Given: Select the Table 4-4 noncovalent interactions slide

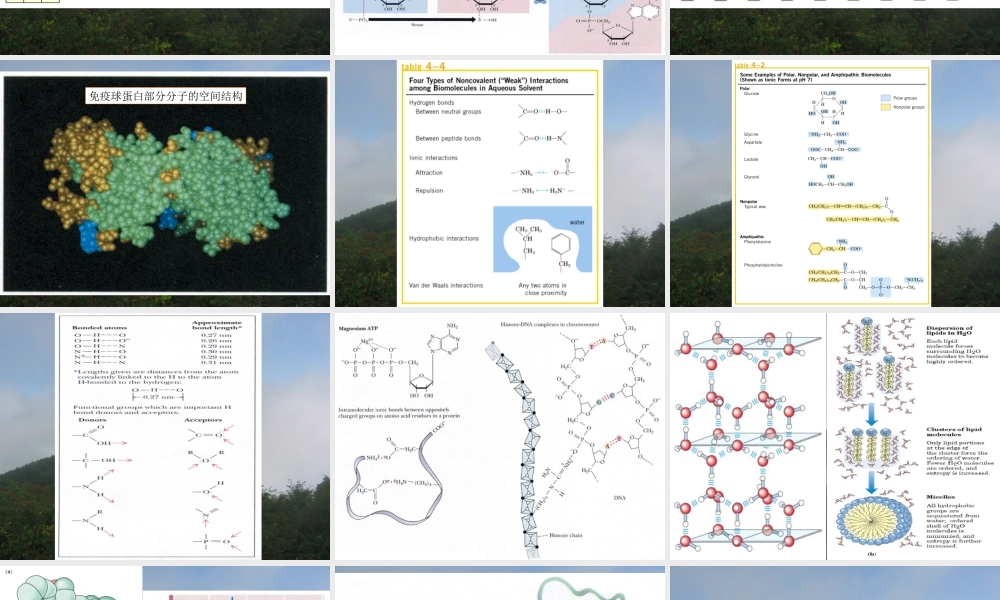Looking at the screenshot, I should click(x=500, y=183).
